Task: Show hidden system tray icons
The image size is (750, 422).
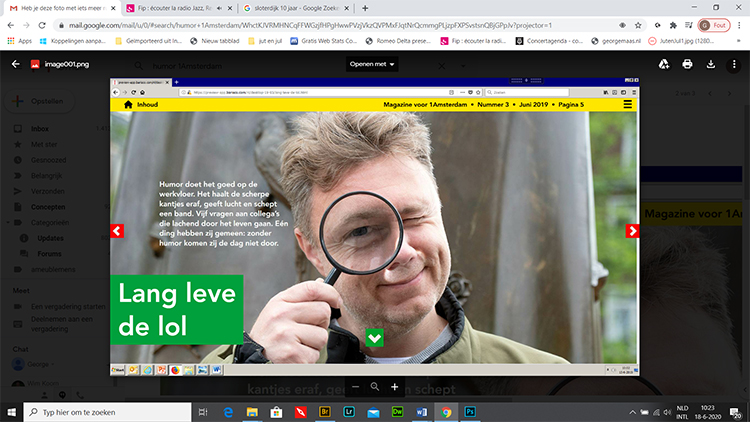Action: click(632, 412)
